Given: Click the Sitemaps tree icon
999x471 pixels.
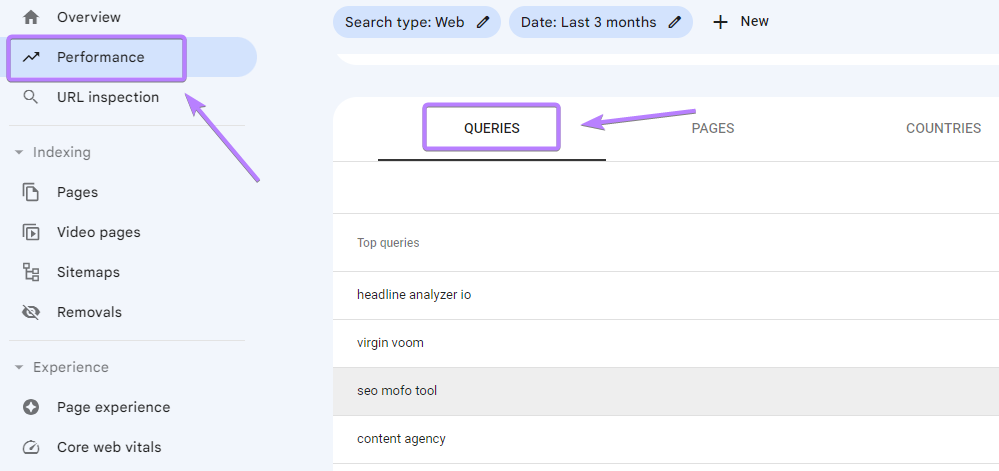Looking at the screenshot, I should click(x=31, y=272).
